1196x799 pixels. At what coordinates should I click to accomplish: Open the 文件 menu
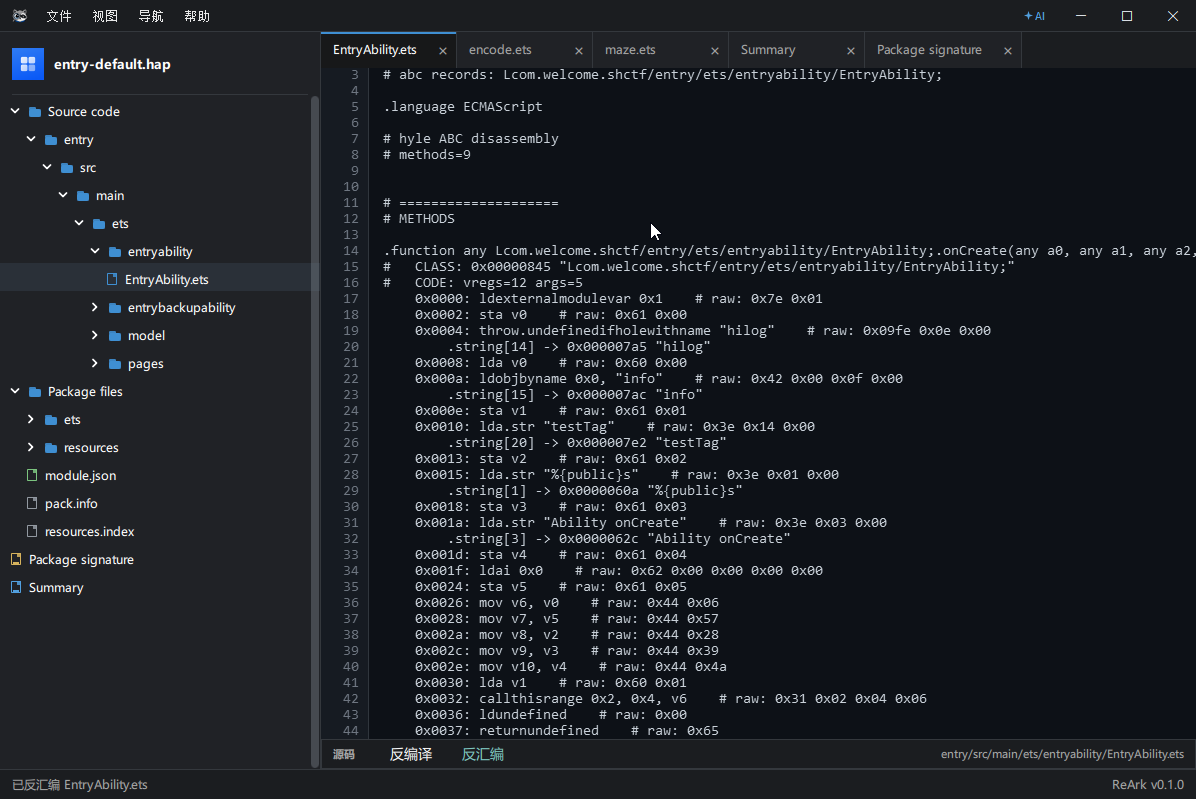coord(59,16)
